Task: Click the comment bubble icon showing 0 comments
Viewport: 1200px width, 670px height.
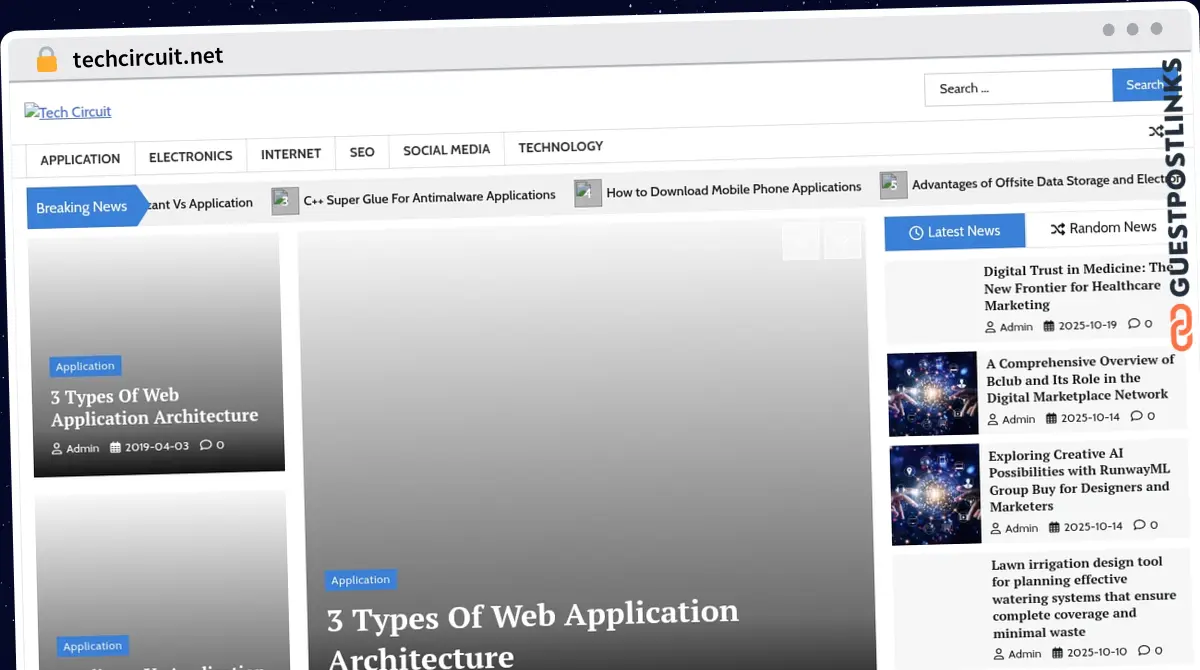Action: 206,445
